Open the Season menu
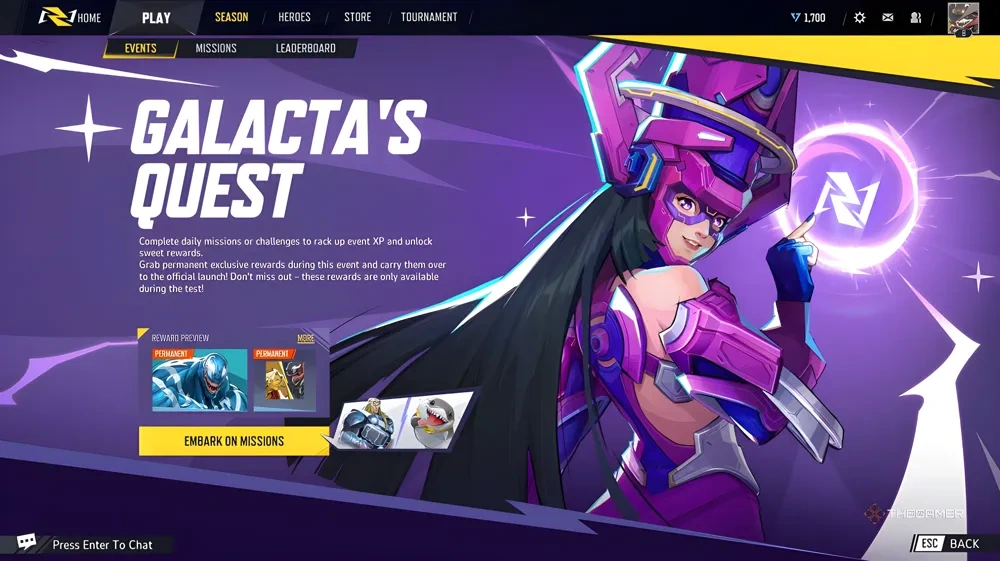Viewport: 1000px width, 561px height. 232,17
